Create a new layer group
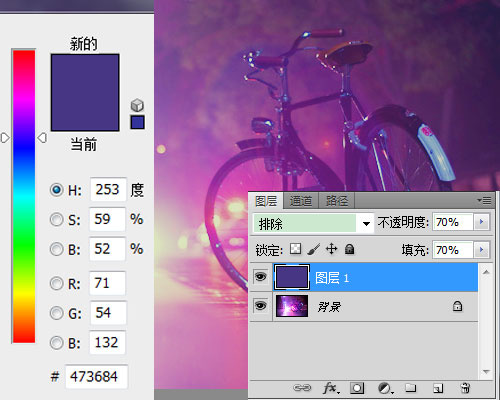This screenshot has width=500, height=400. (411, 388)
